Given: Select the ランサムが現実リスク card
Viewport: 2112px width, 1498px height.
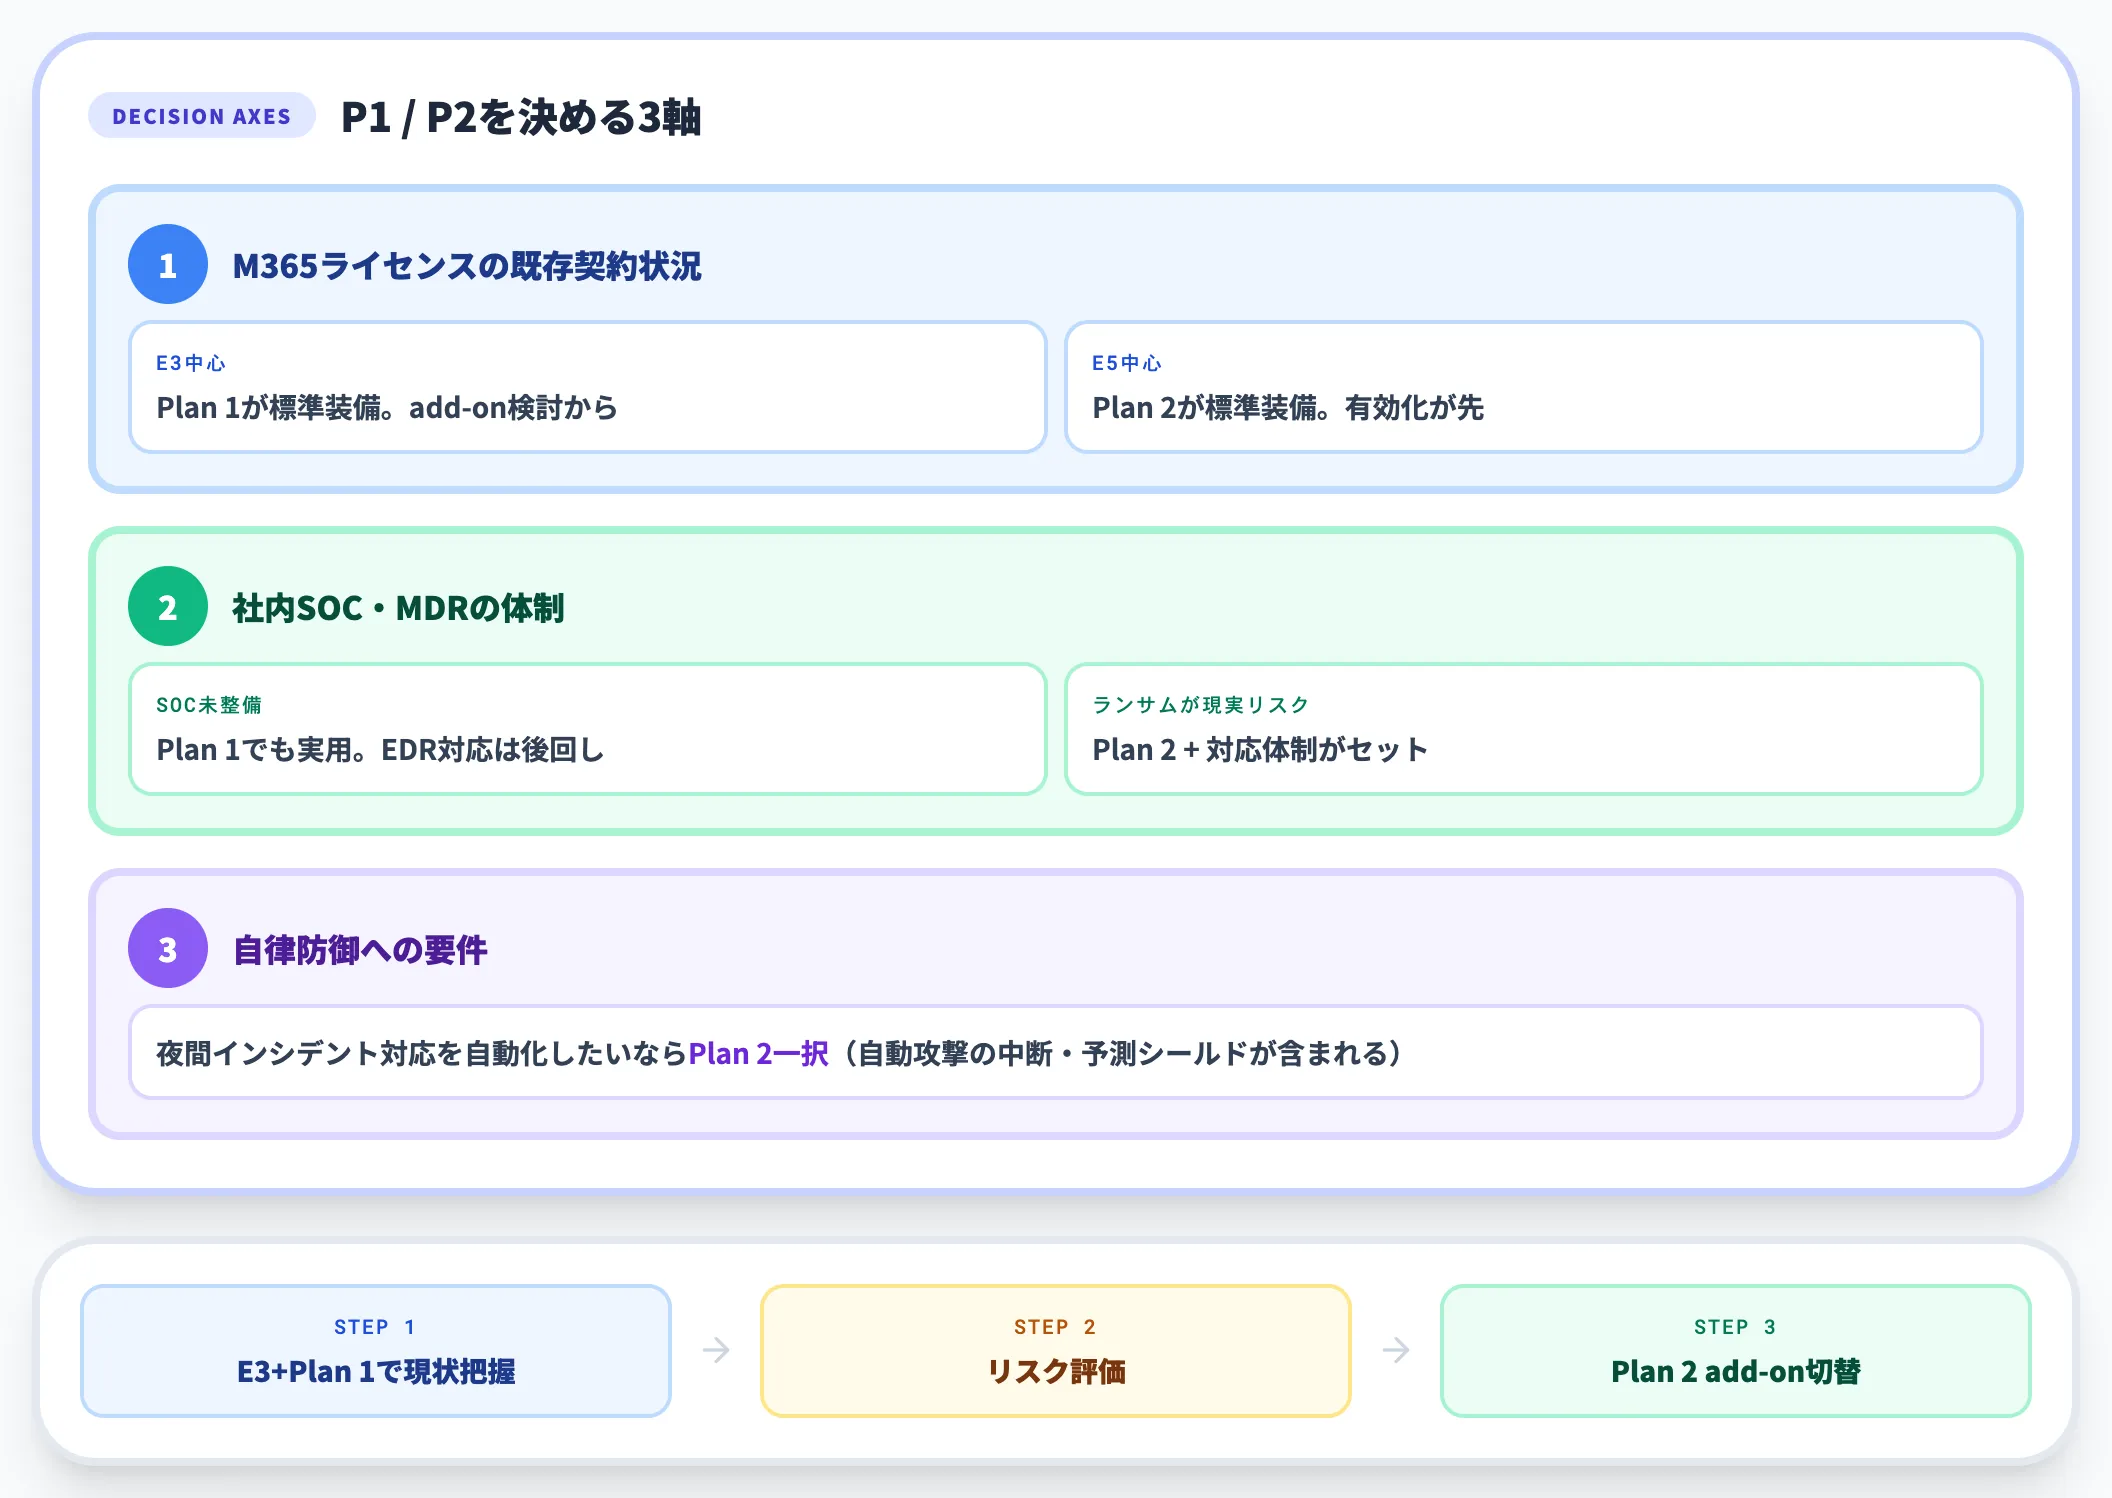Looking at the screenshot, I should tap(1524, 729).
